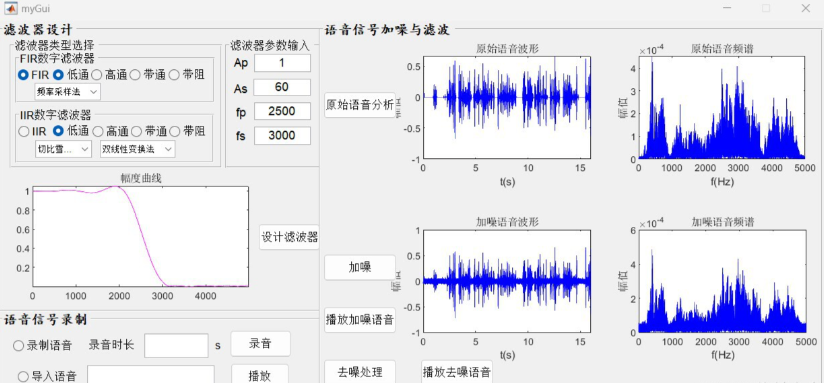Screen dimensions: 824x383
Task: Click the 原始语音分析 button
Action: (360, 105)
